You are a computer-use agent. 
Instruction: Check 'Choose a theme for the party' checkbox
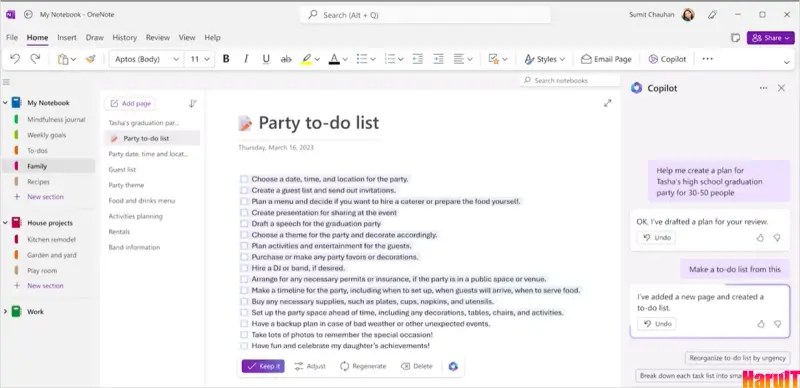(244, 235)
